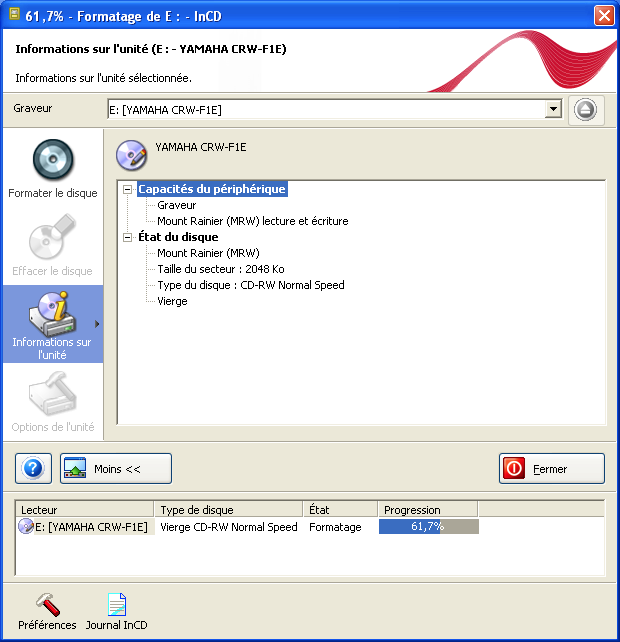The height and width of the screenshot is (642, 620).
Task: Collapse the Capacités du périphérique node
Action: (127, 189)
